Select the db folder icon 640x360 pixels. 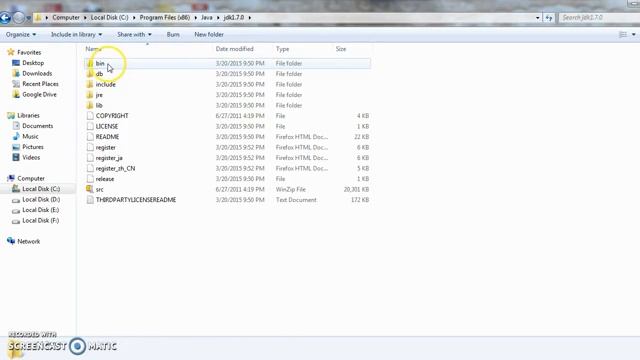point(90,74)
